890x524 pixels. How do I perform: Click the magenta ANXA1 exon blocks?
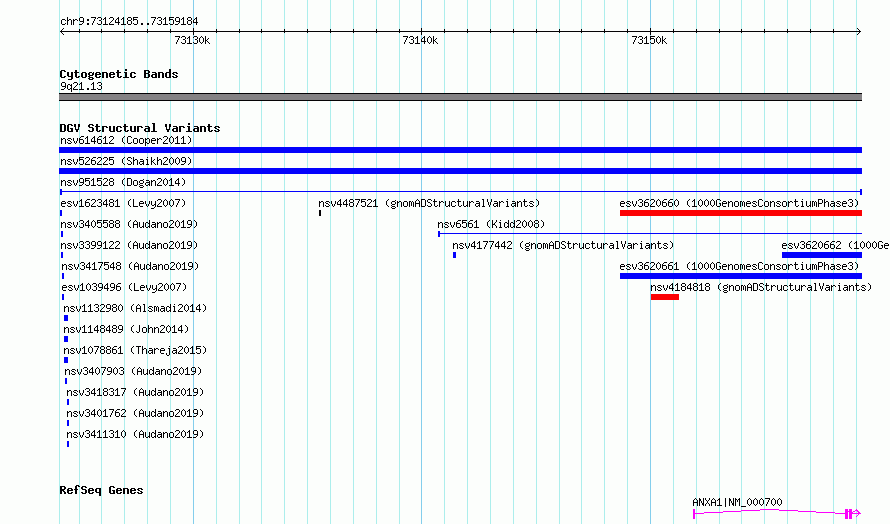point(849,514)
